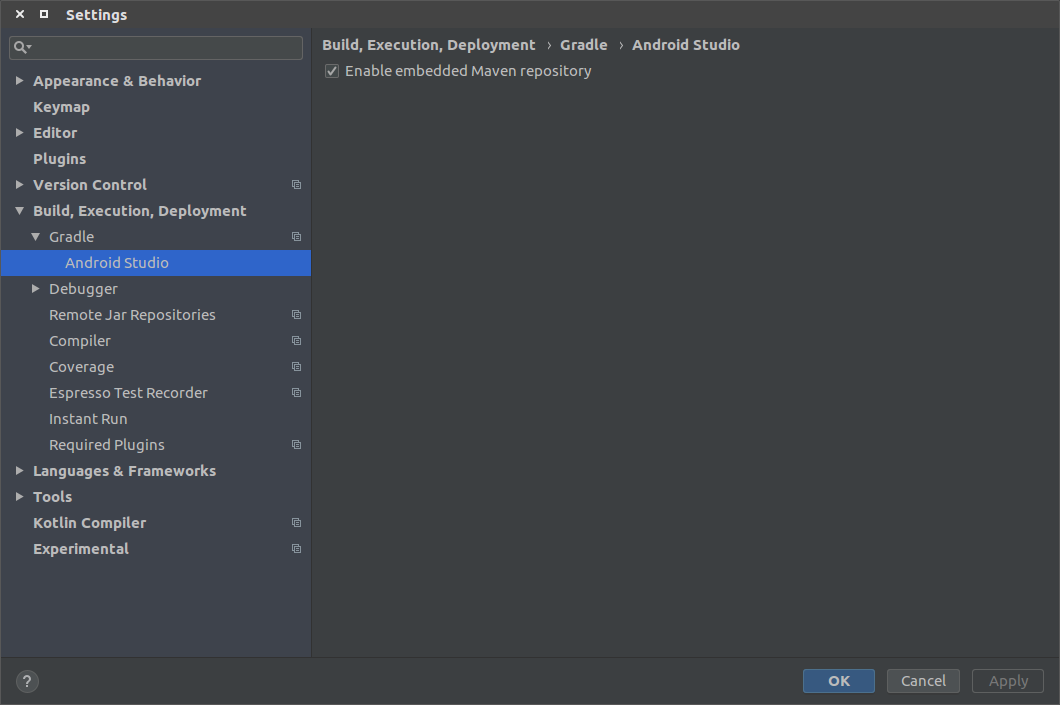The height and width of the screenshot is (705, 1060).
Task: Select Languages & Frameworks label
Action: 124,471
